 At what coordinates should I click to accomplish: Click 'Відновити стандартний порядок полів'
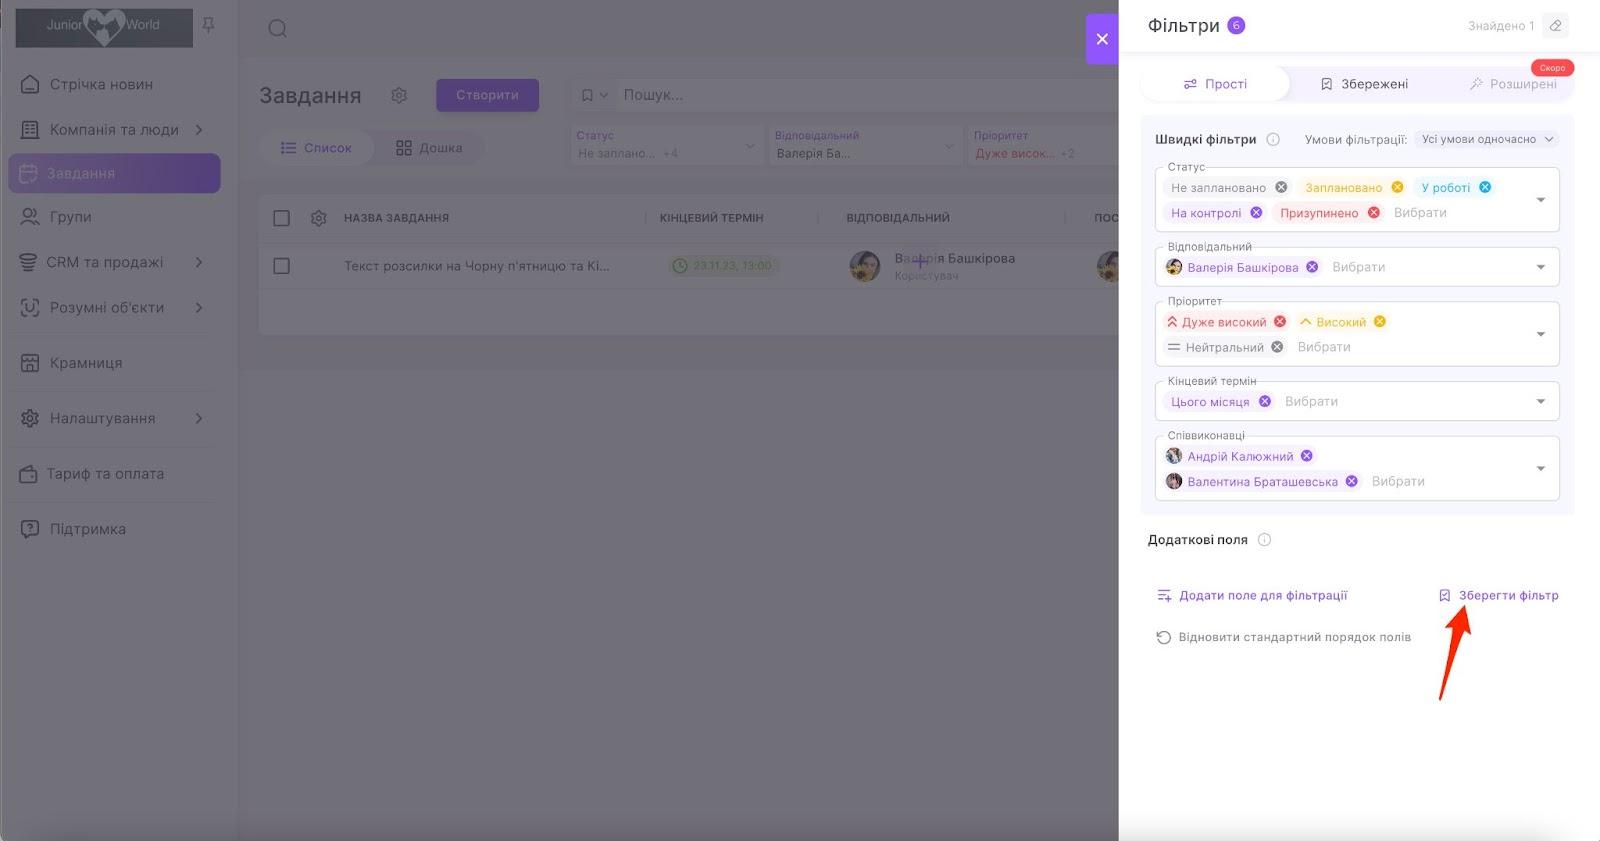point(1283,637)
